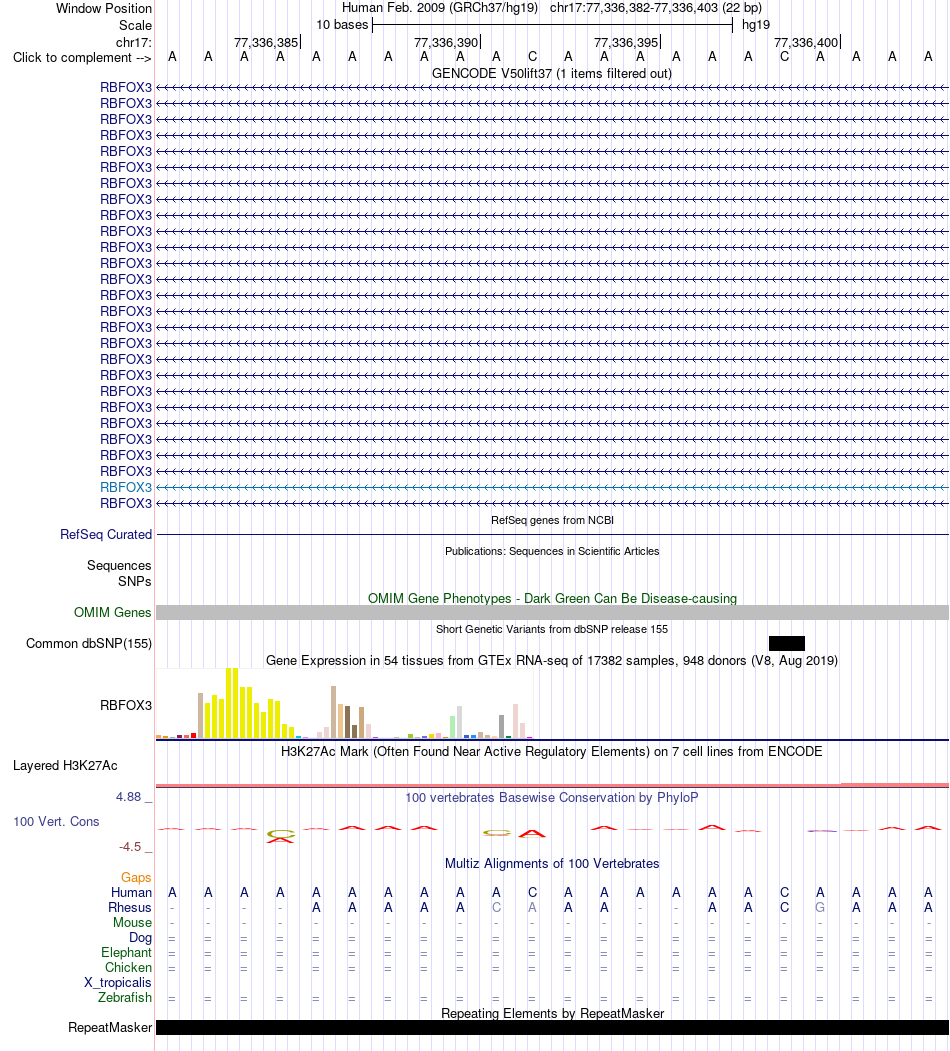Click the black RepeatMasker element bar
Screen dimensions: 950x1051
552,1028
